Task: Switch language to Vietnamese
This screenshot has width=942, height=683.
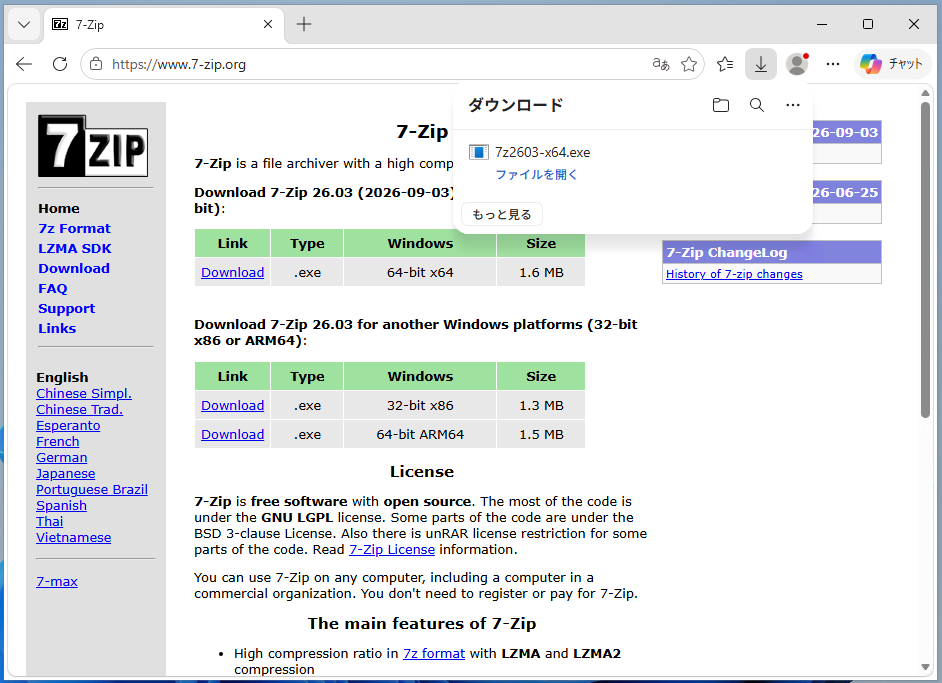Action: 73,538
